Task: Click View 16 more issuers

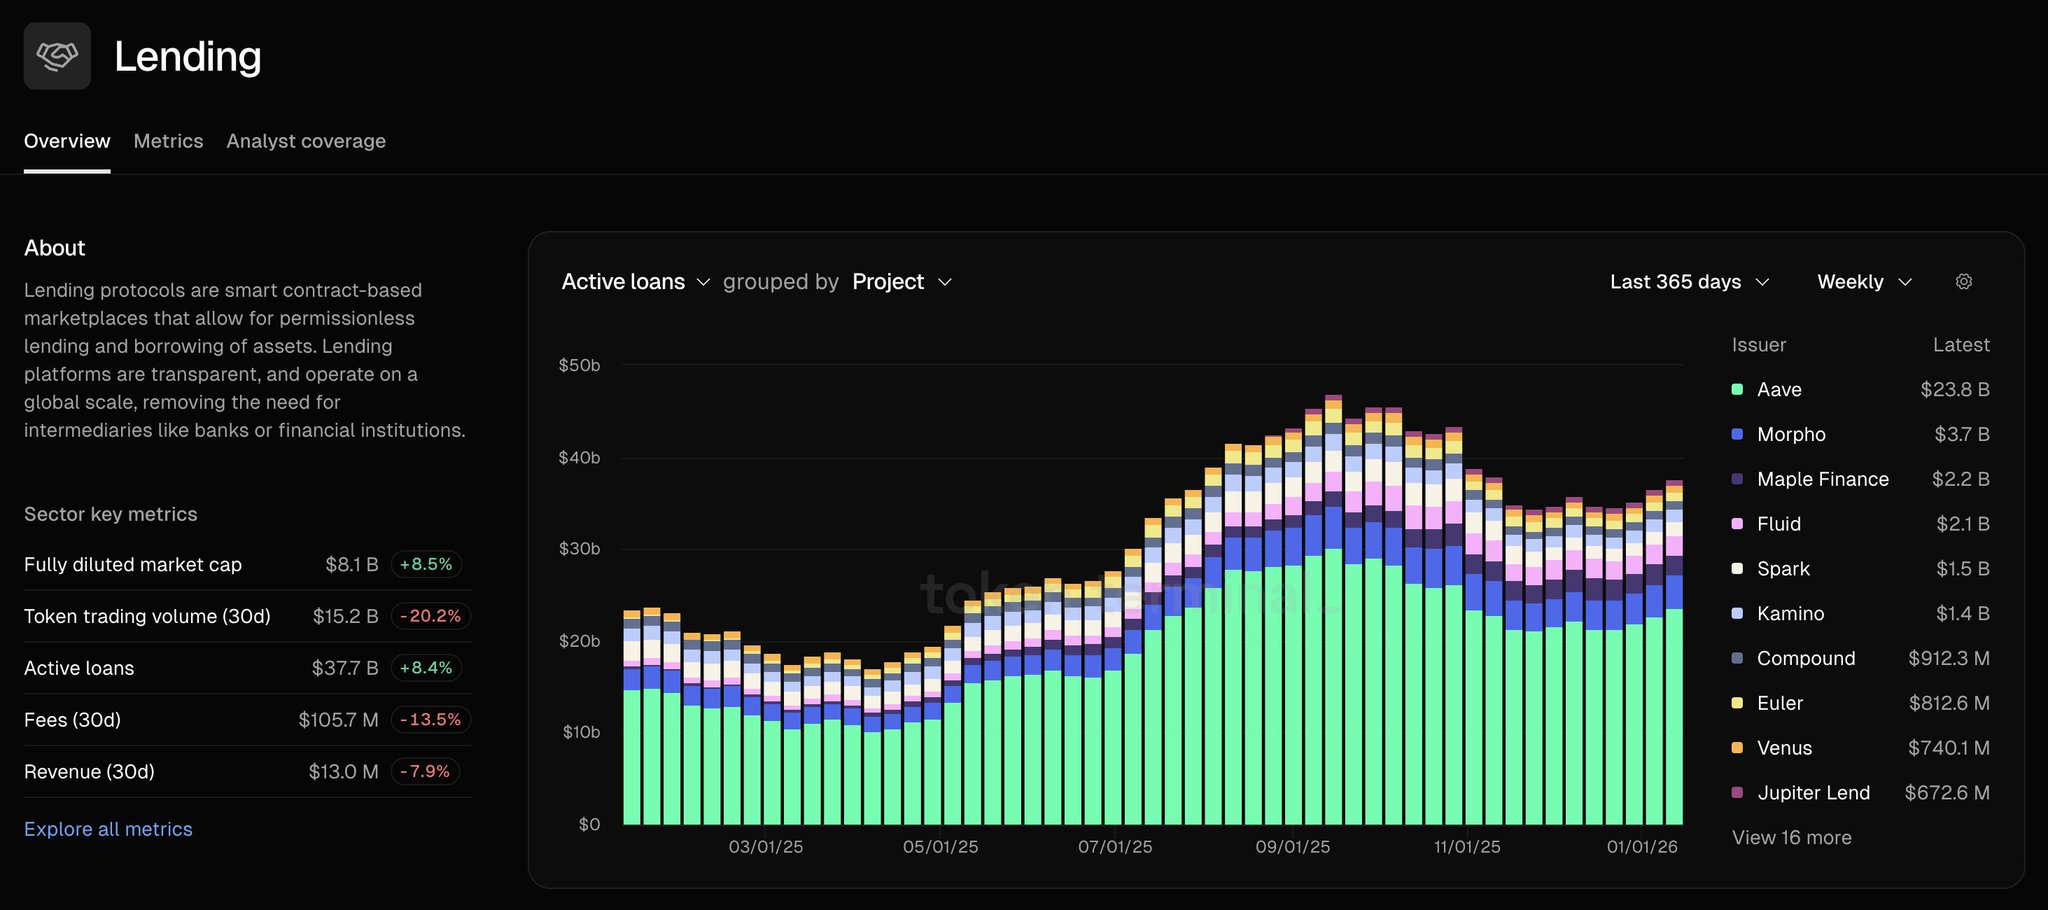Action: 1791,838
